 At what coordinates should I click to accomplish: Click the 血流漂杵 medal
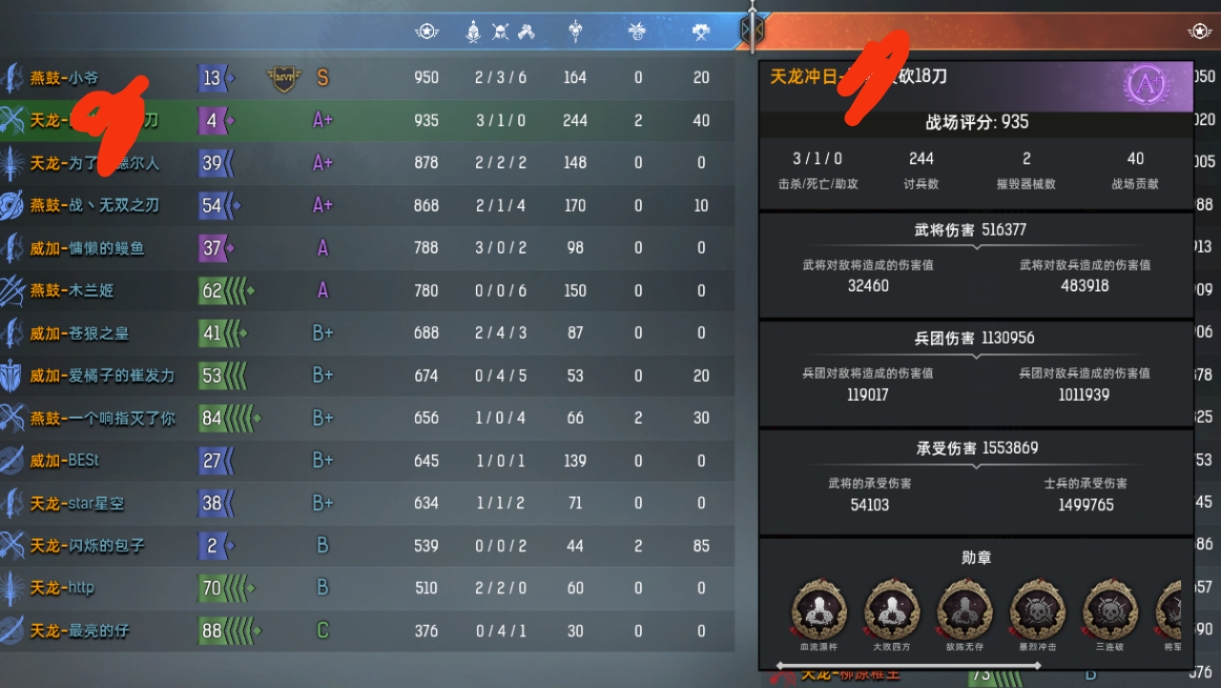click(x=819, y=609)
